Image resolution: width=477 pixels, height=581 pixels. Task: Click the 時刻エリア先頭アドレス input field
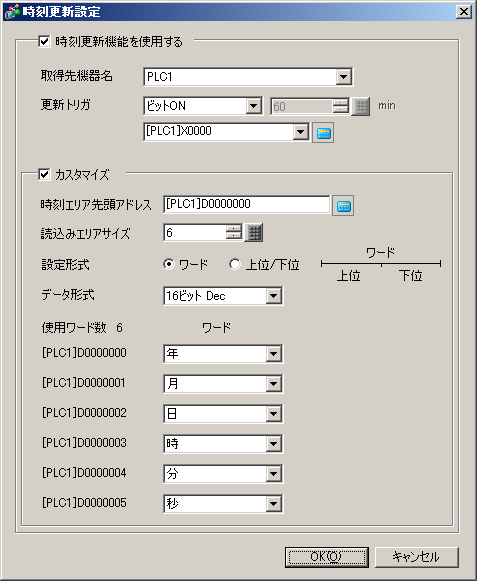pos(246,205)
